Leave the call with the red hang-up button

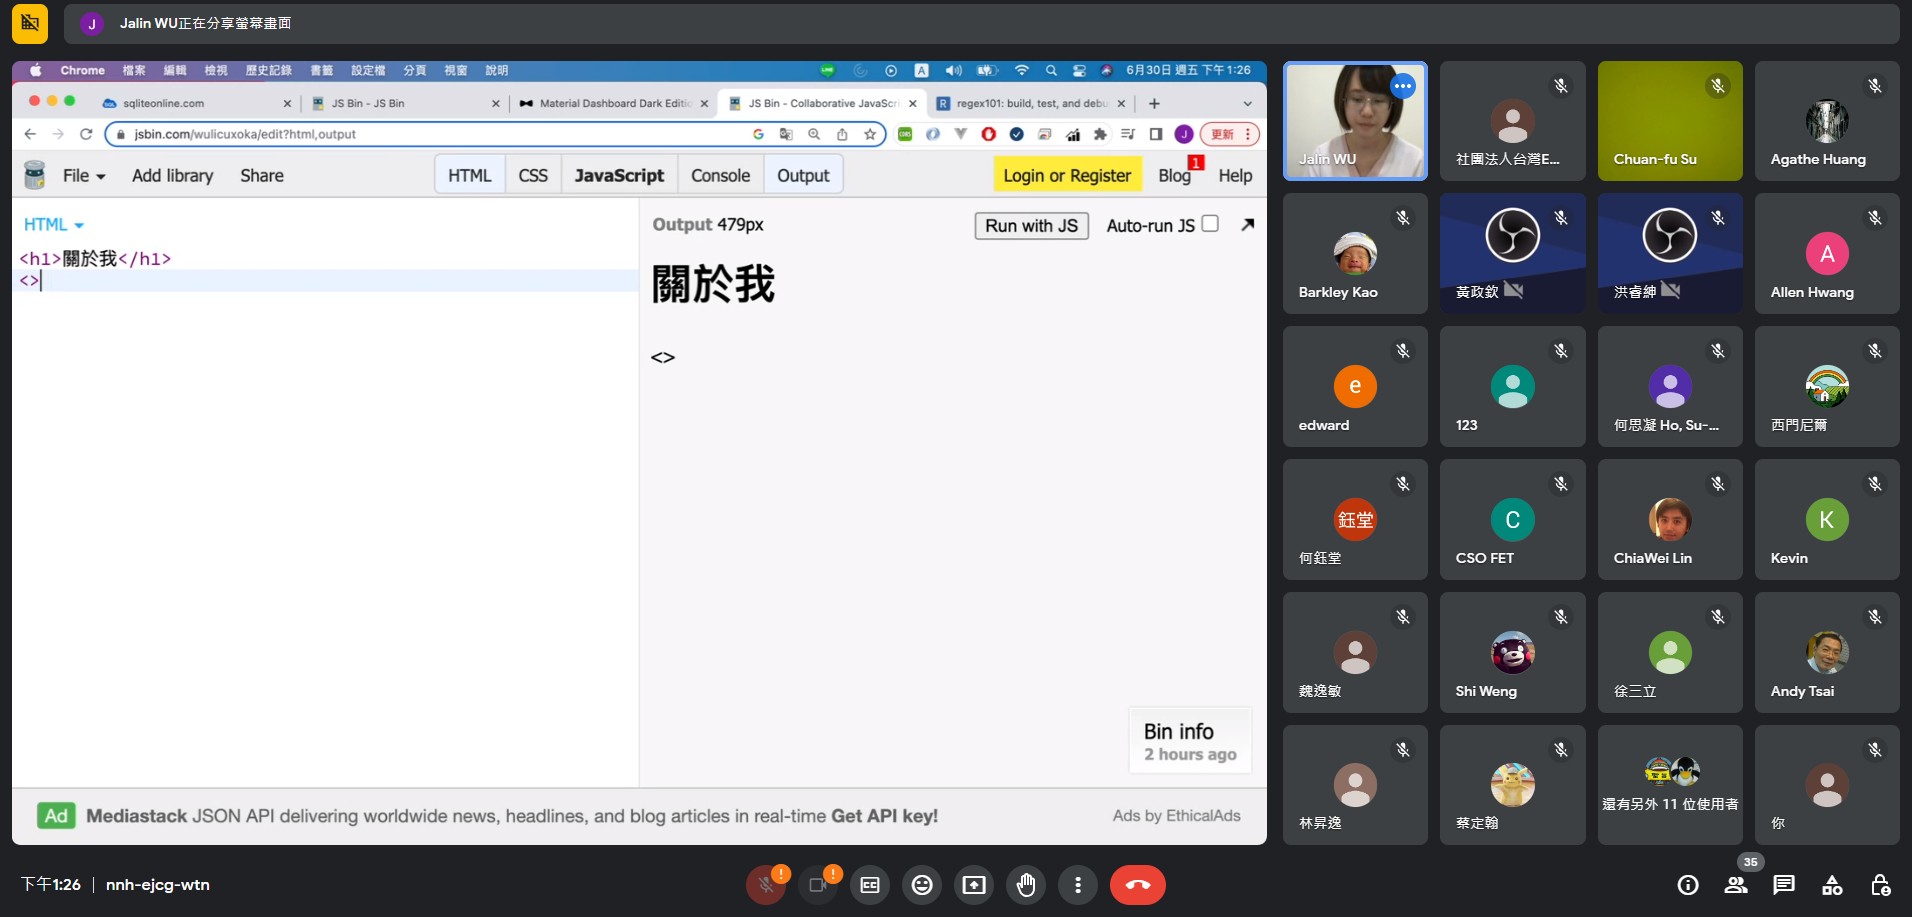[1138, 885]
